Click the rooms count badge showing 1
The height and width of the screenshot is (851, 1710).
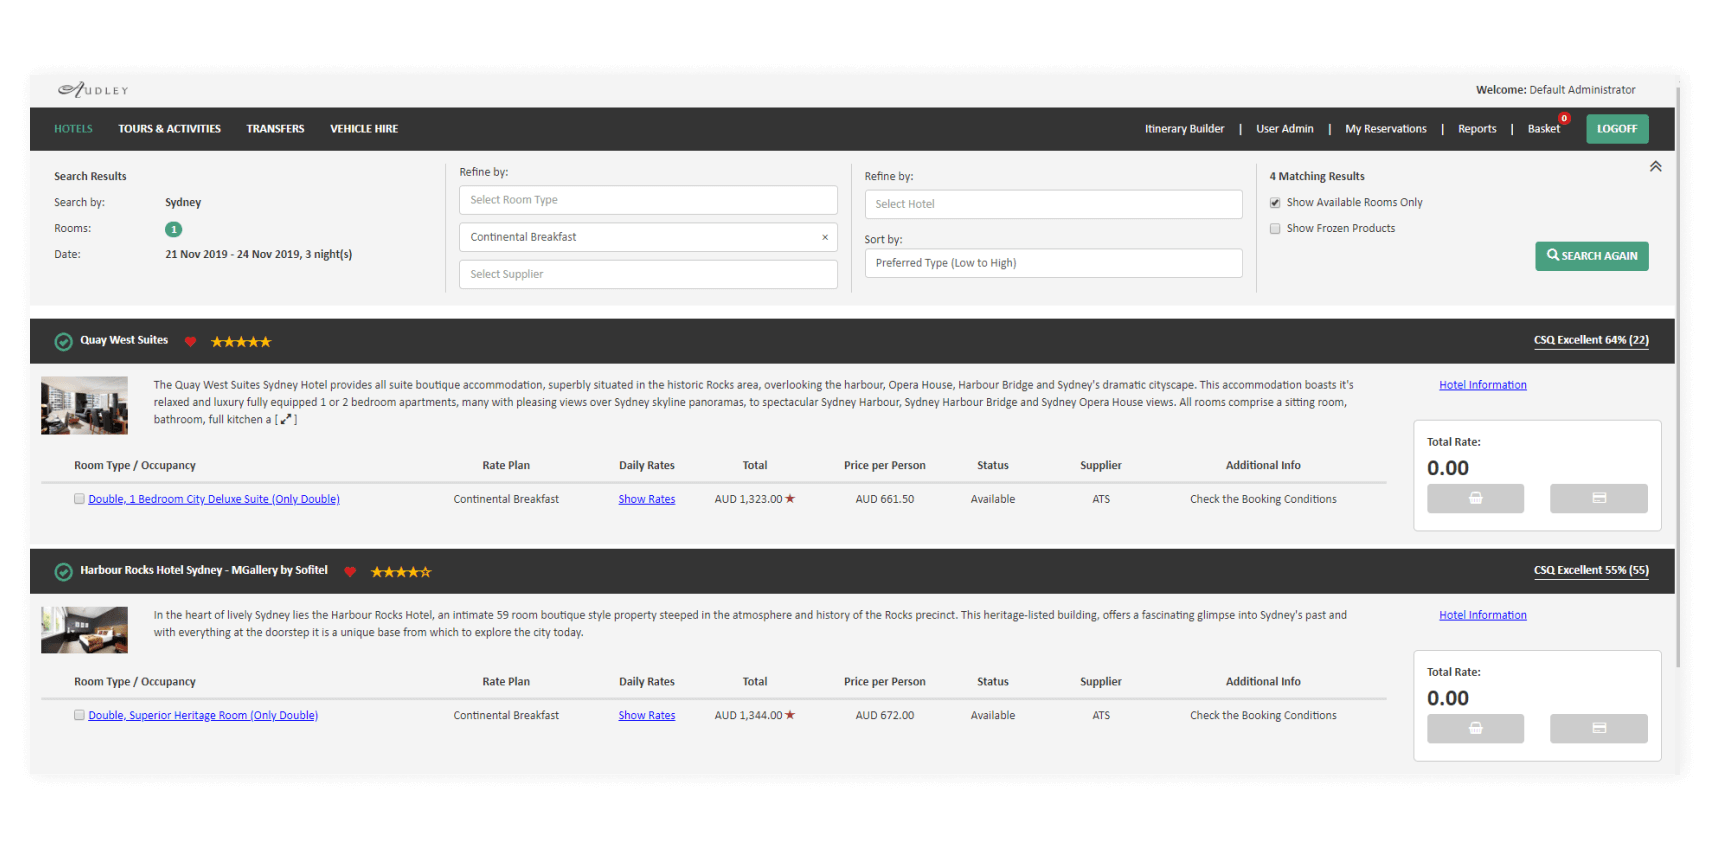click(x=173, y=229)
